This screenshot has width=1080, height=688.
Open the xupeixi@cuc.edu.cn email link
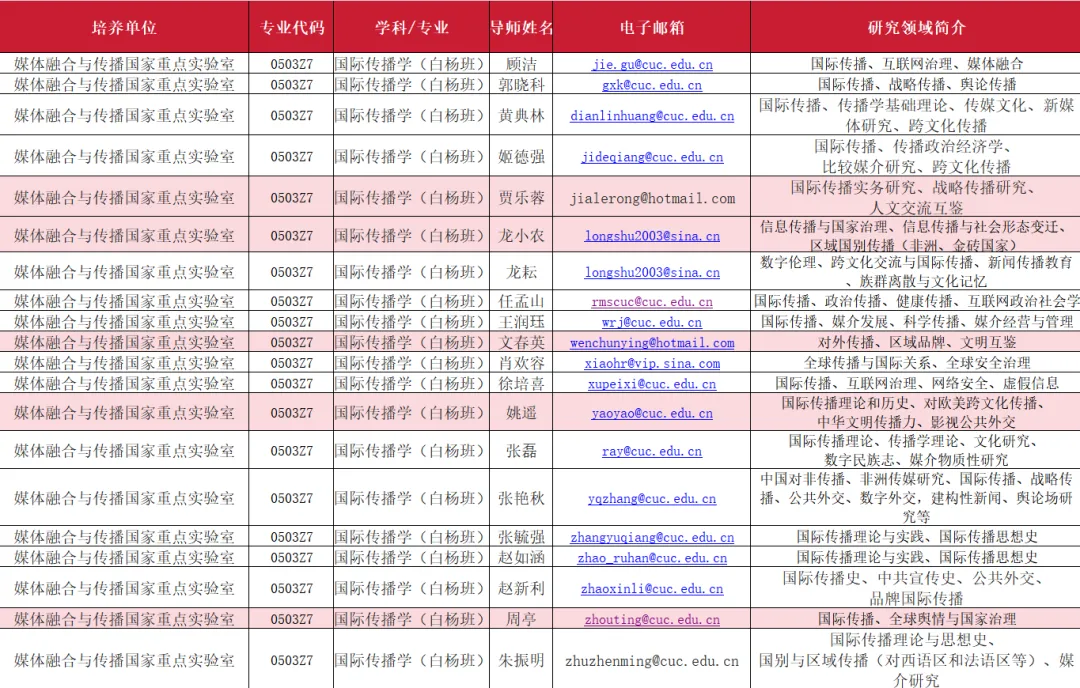[652, 384]
